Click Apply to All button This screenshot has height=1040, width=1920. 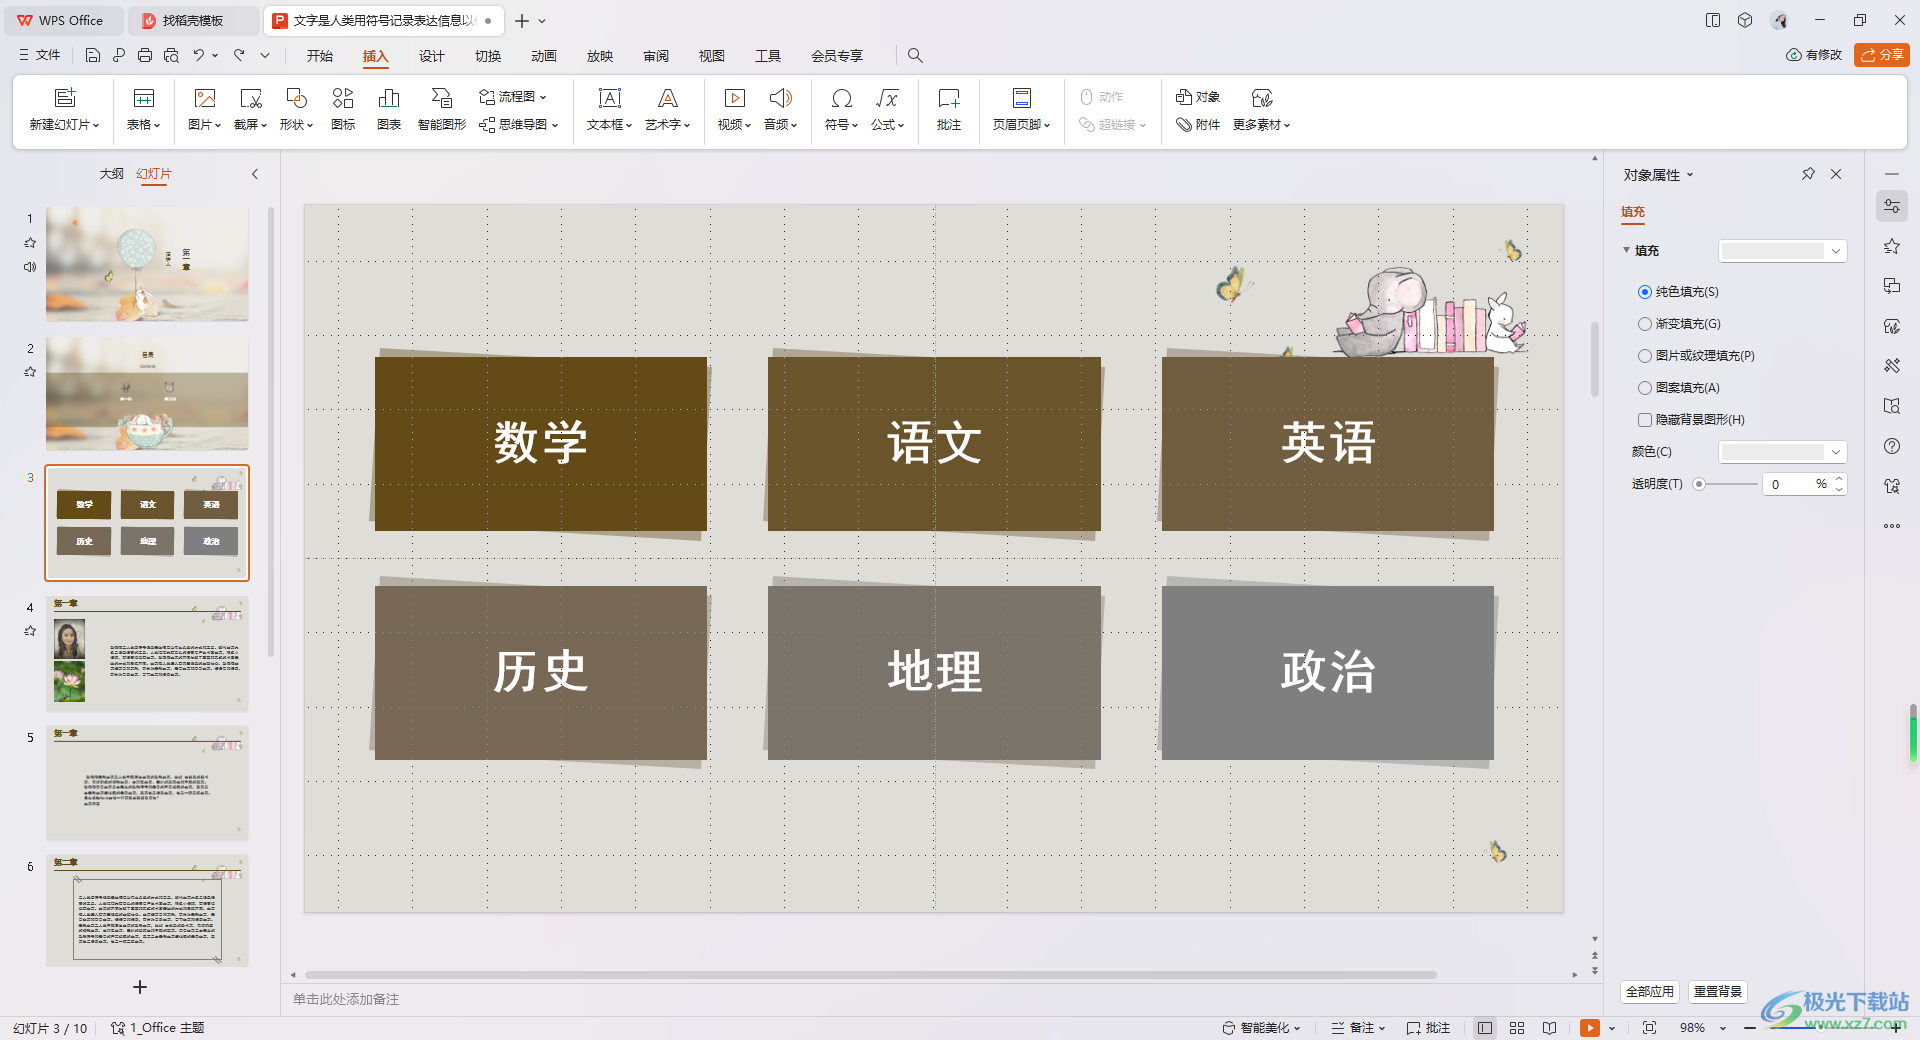pyautogui.click(x=1649, y=991)
